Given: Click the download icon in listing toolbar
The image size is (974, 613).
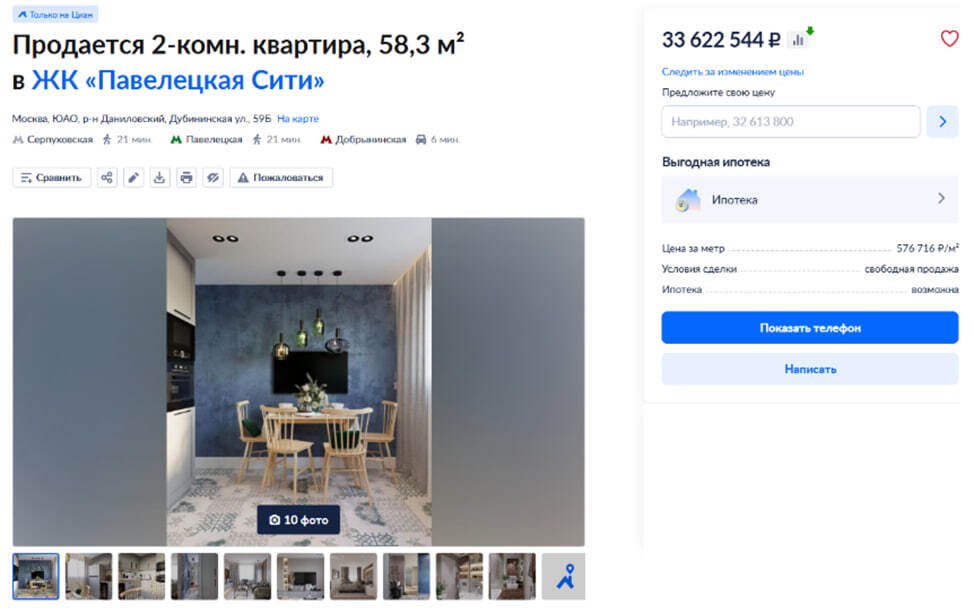Looking at the screenshot, I should coord(160,178).
